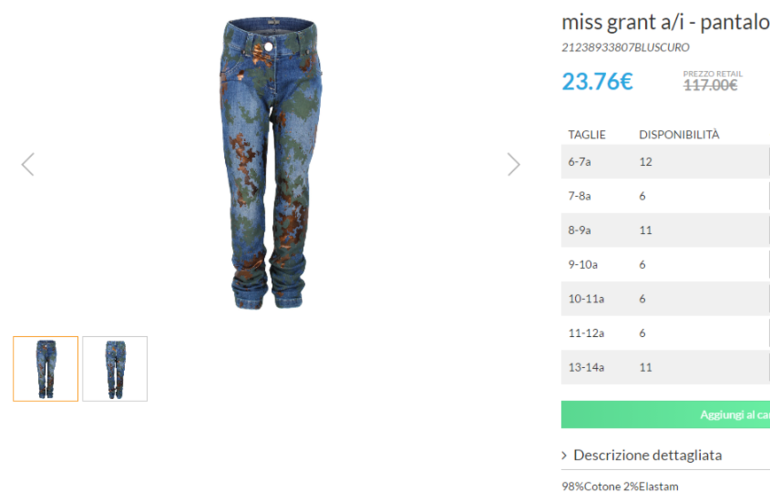Image resolution: width=770 pixels, height=501 pixels.
Task: Click the product code 21238933807BLUSCURO
Action: (x=625, y=48)
